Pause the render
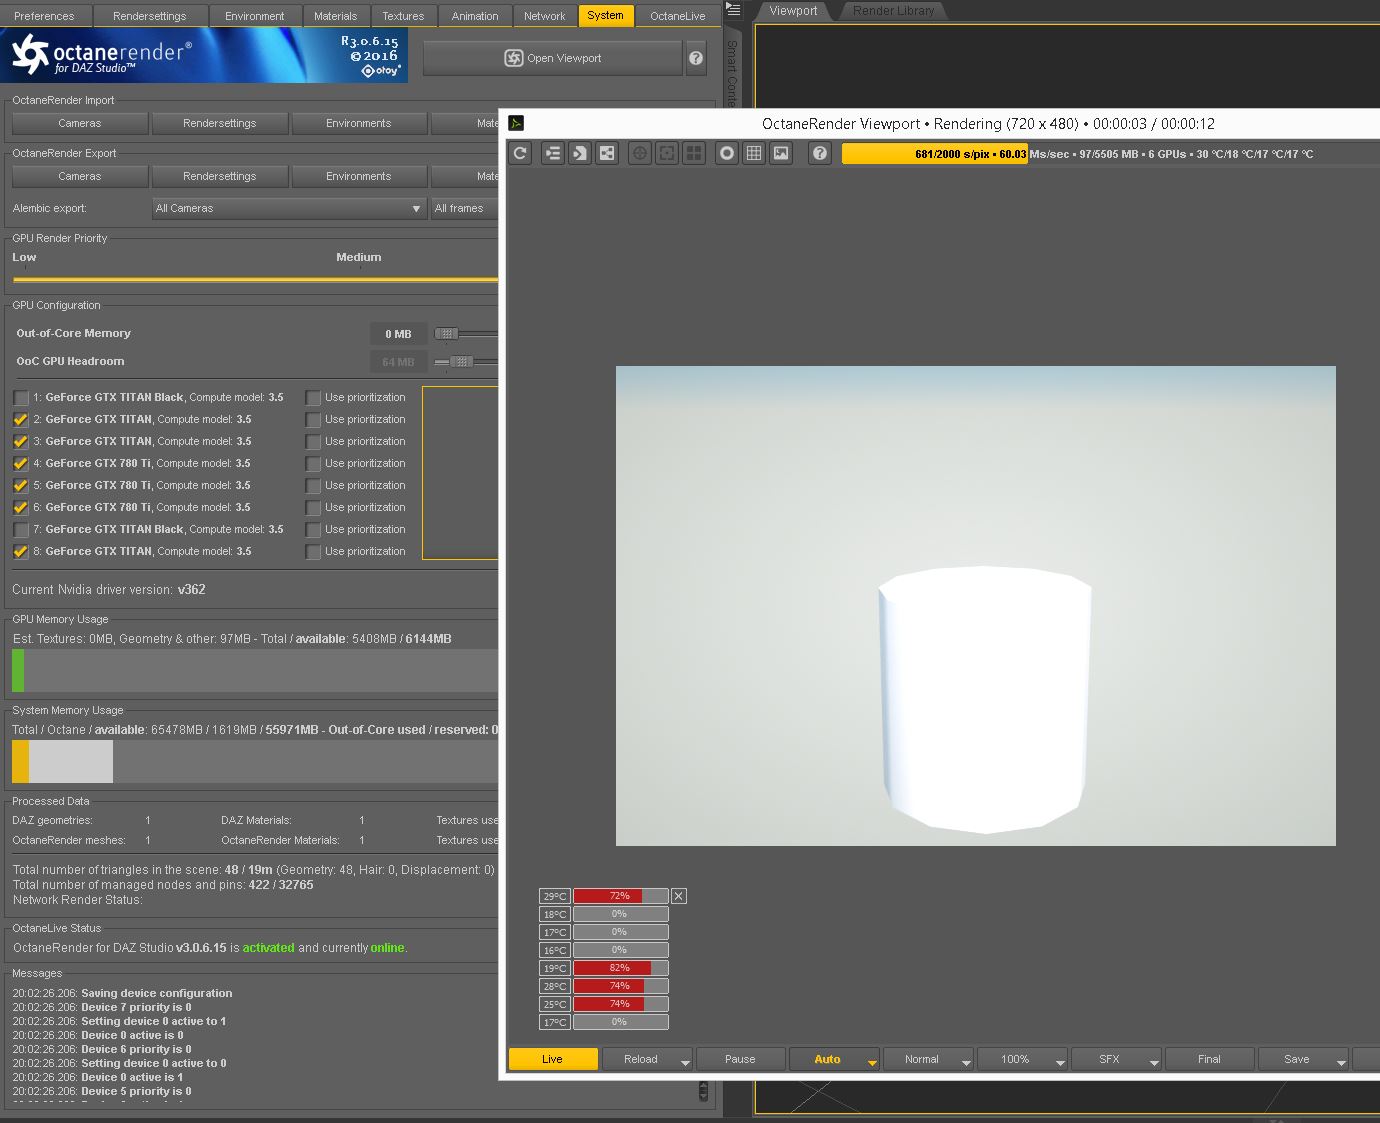Screen dimensions: 1380x1123 pyautogui.click(x=740, y=1059)
